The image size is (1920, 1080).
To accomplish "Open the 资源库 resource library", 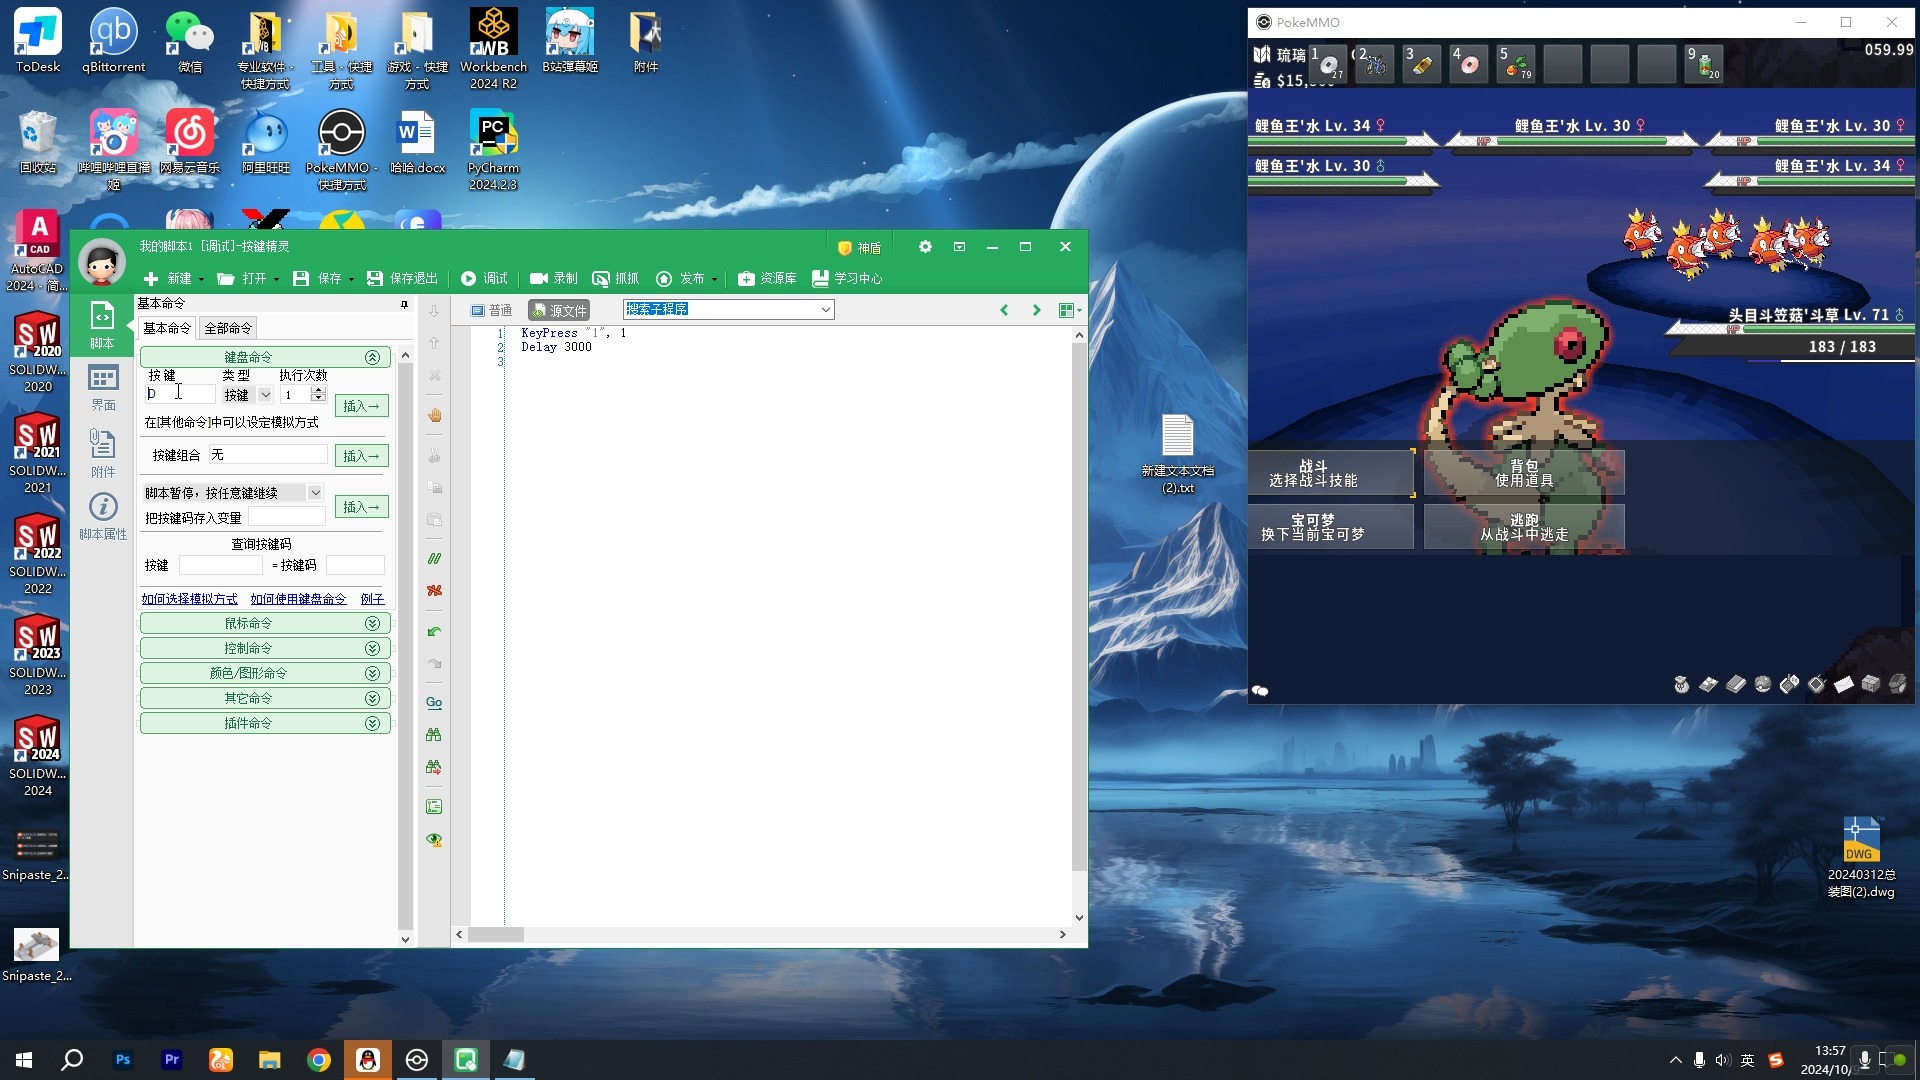I will point(767,278).
